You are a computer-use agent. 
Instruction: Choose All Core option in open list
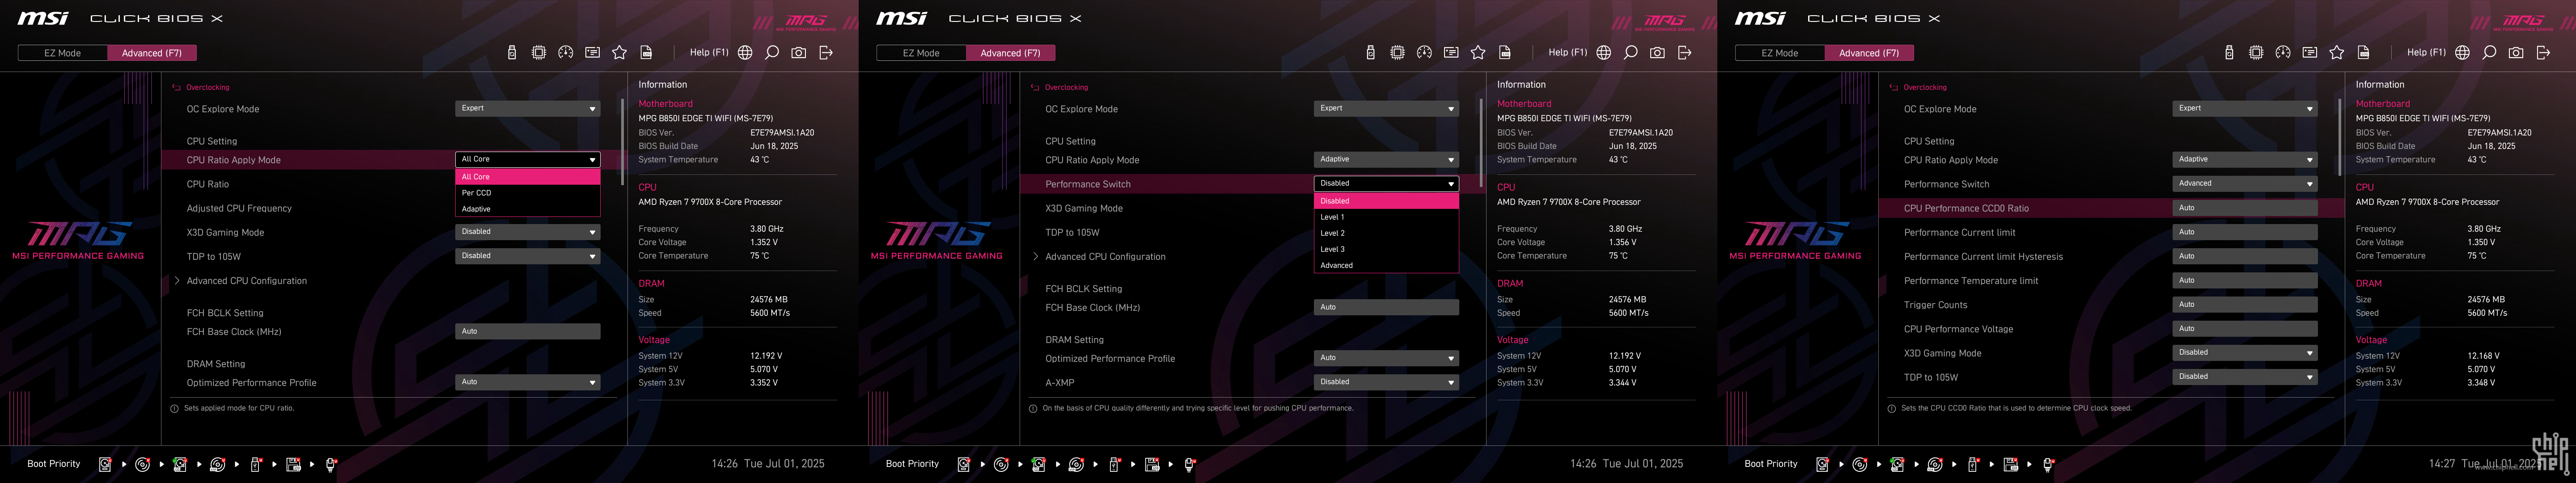(528, 177)
